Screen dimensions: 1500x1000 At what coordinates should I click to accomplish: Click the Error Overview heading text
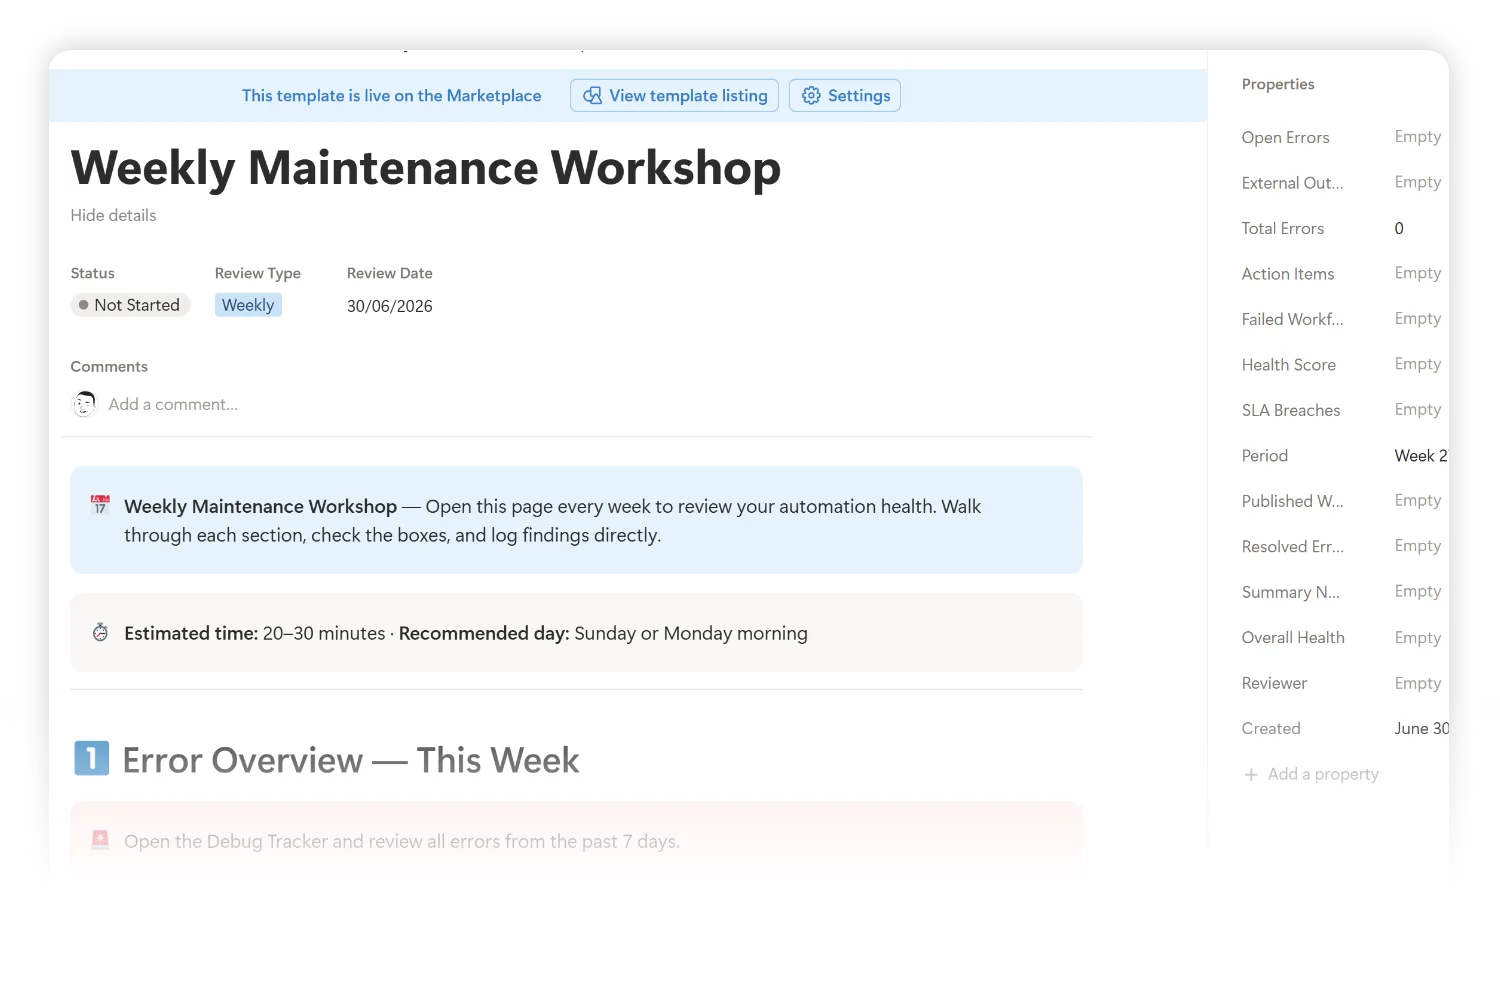point(351,761)
